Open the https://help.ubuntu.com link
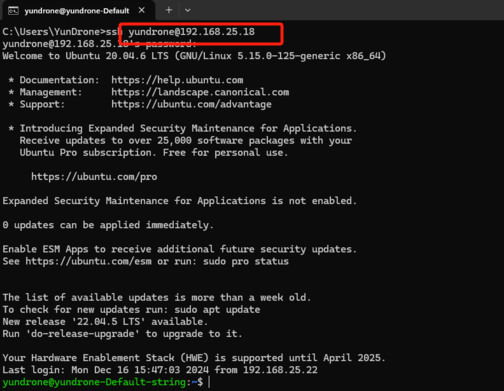The height and width of the screenshot is (391, 504). (177, 80)
